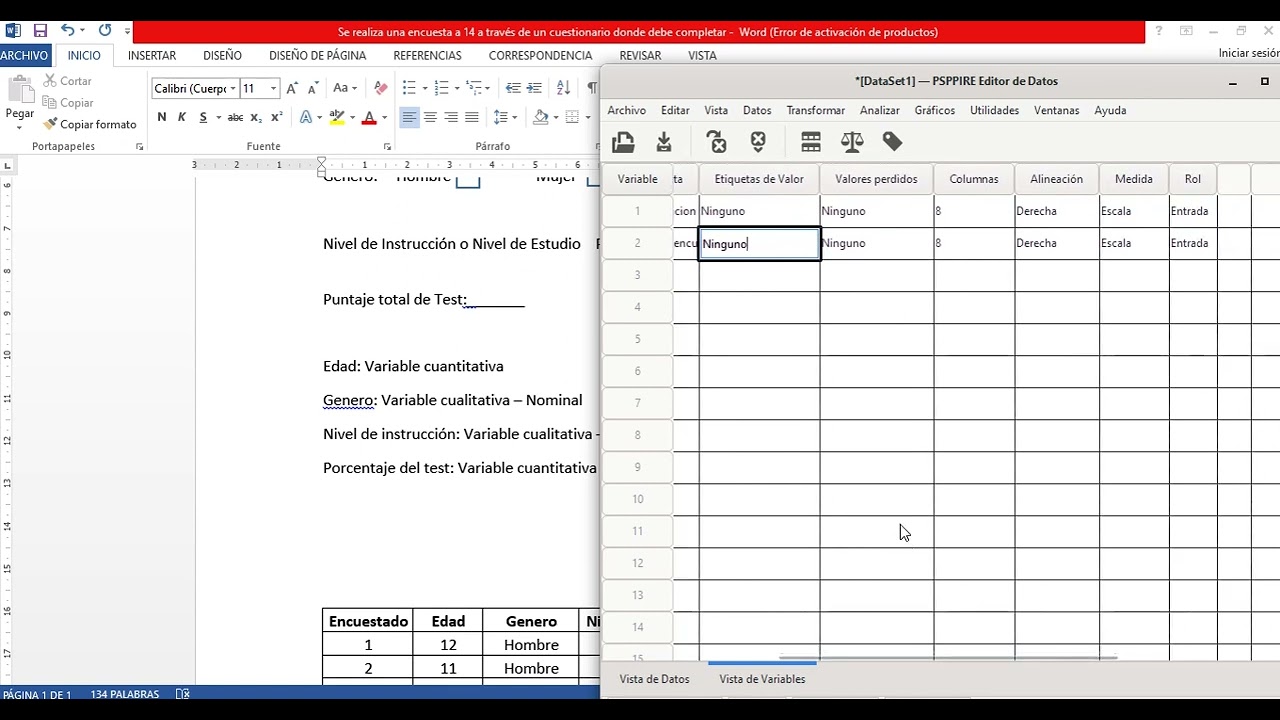Switch to the DISEÑO DE PÁGINA tab
The height and width of the screenshot is (720, 1280).
[317, 56]
